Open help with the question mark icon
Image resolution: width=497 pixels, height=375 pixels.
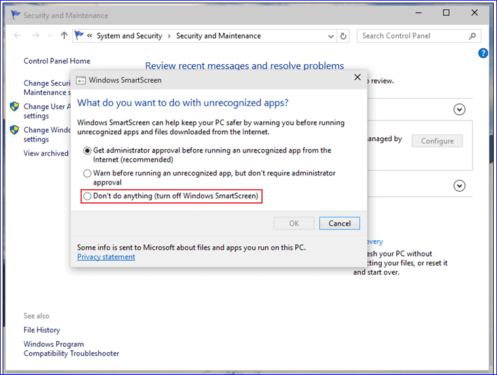[x=483, y=53]
